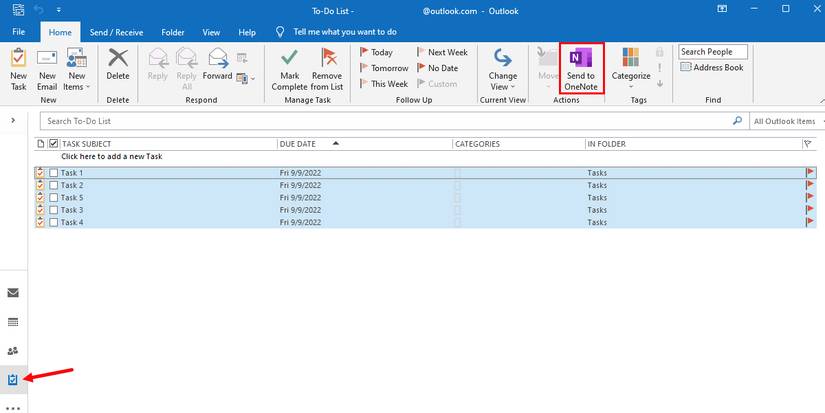Screen dimensions: 825x413
Task: Click Undo in the quick access toolbar
Action: coord(38,9)
